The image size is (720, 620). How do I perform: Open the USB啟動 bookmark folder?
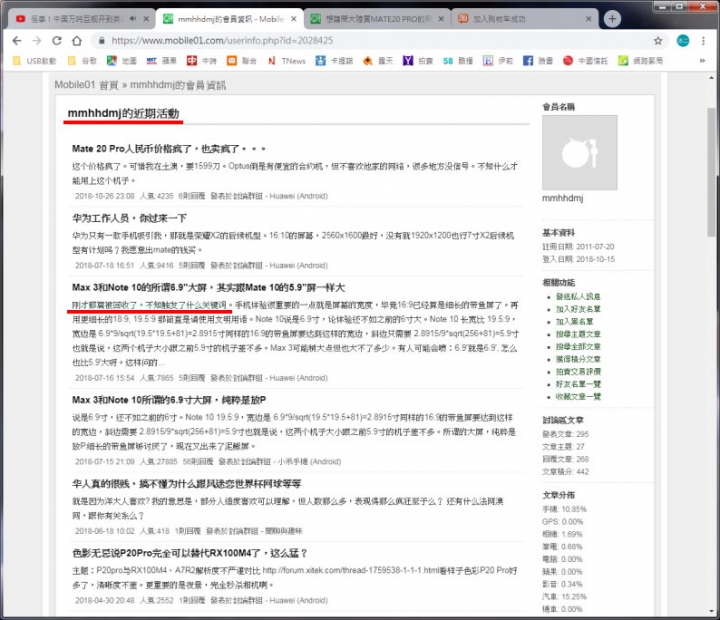(x=34, y=61)
